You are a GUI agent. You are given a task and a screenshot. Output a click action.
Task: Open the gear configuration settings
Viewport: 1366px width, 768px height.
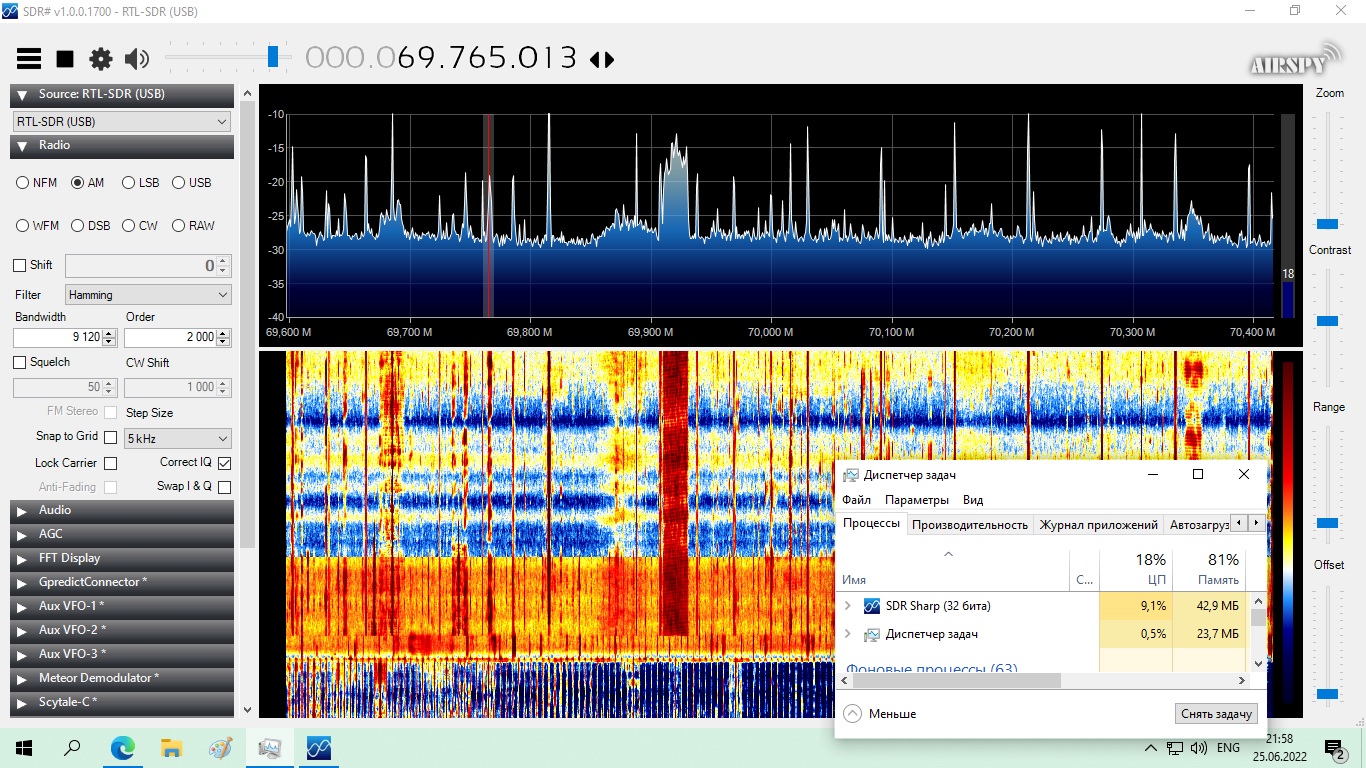[x=101, y=59]
